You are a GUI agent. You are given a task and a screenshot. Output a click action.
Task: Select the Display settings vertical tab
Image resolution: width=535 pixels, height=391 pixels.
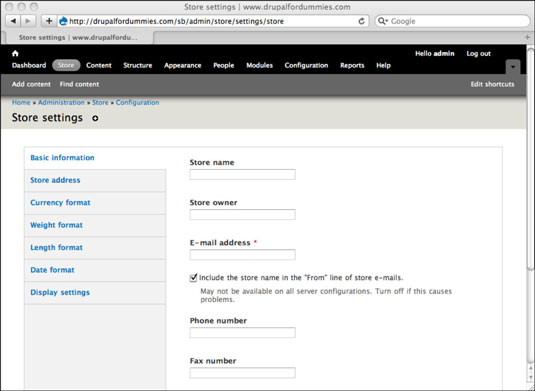click(95, 293)
